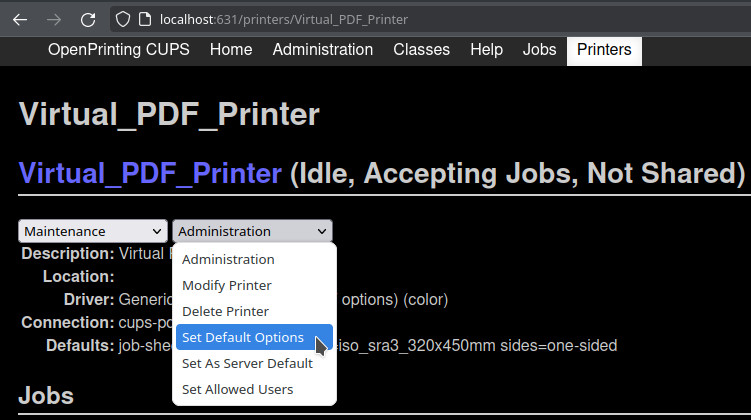Screen dimensions: 751x420
Task: Open the shield tracking protection icon
Action: click(x=123, y=19)
